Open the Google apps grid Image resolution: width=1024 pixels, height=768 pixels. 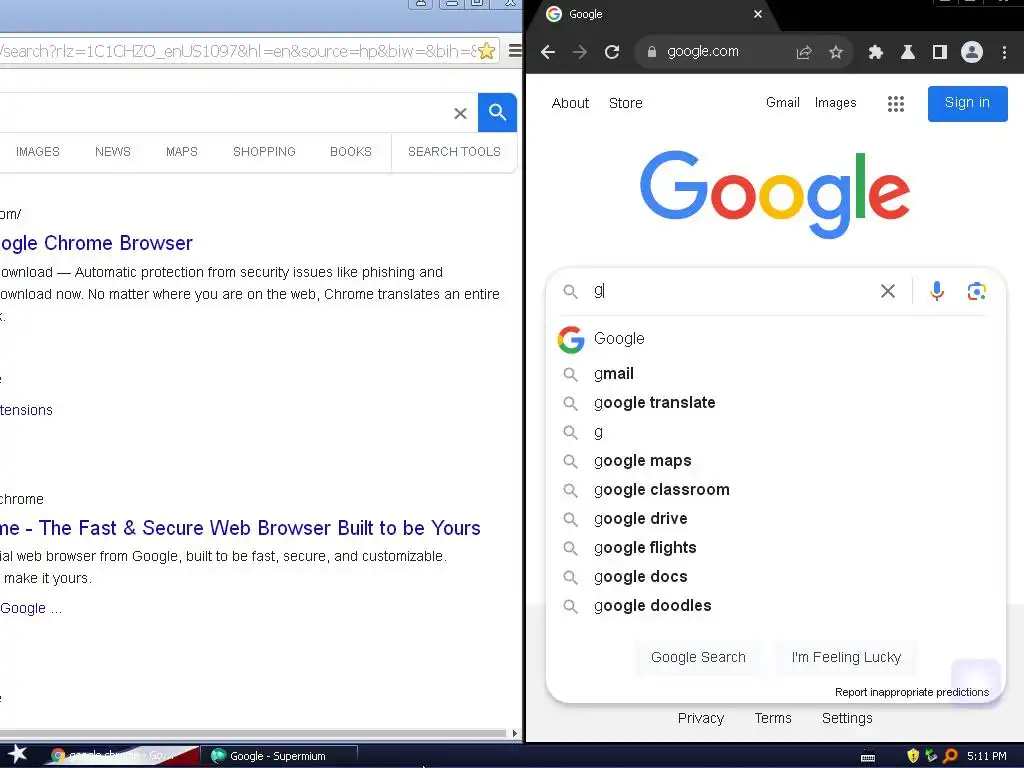pos(896,103)
